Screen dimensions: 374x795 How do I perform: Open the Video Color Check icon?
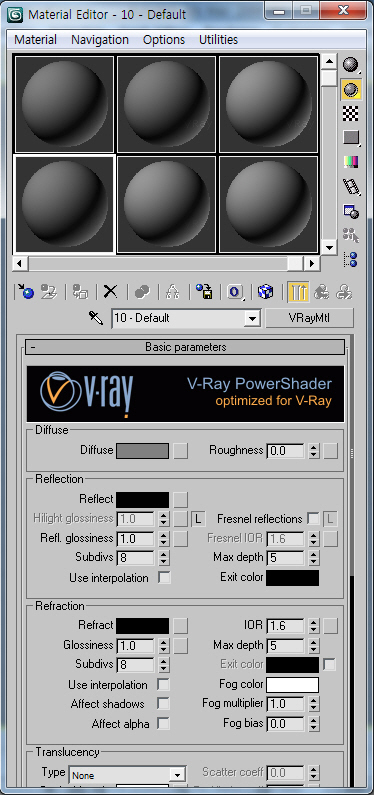[x=351, y=162]
